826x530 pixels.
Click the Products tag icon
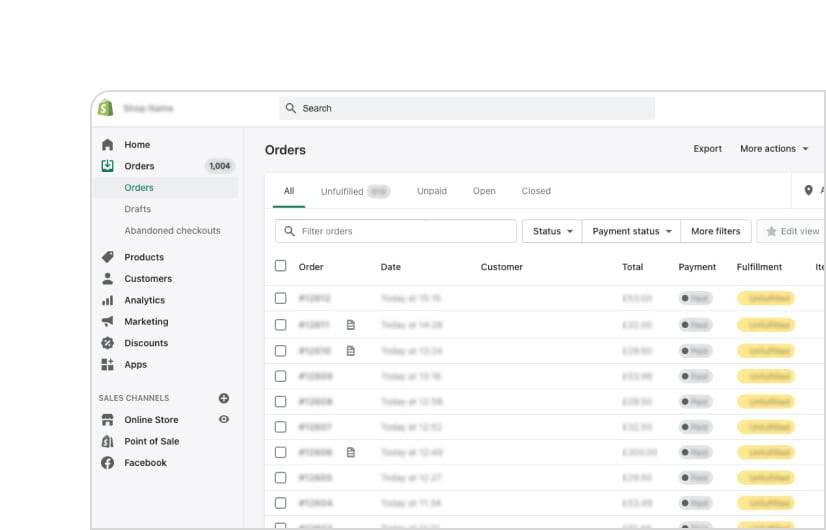coord(108,257)
